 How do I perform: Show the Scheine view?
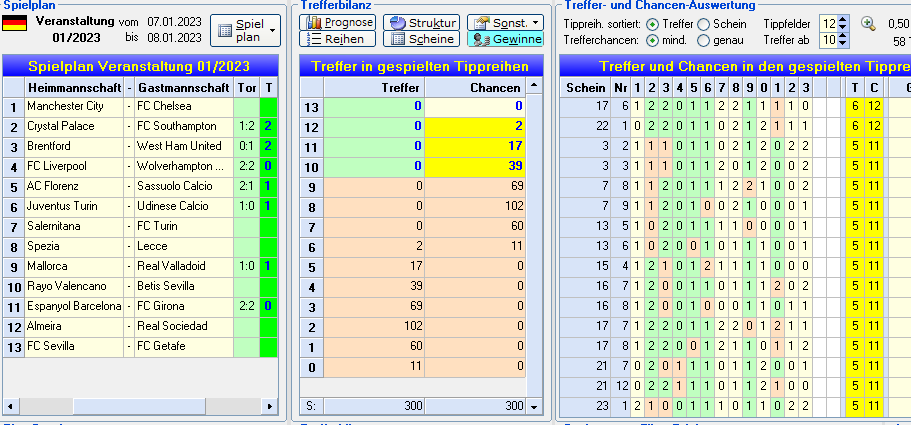click(x=421, y=39)
